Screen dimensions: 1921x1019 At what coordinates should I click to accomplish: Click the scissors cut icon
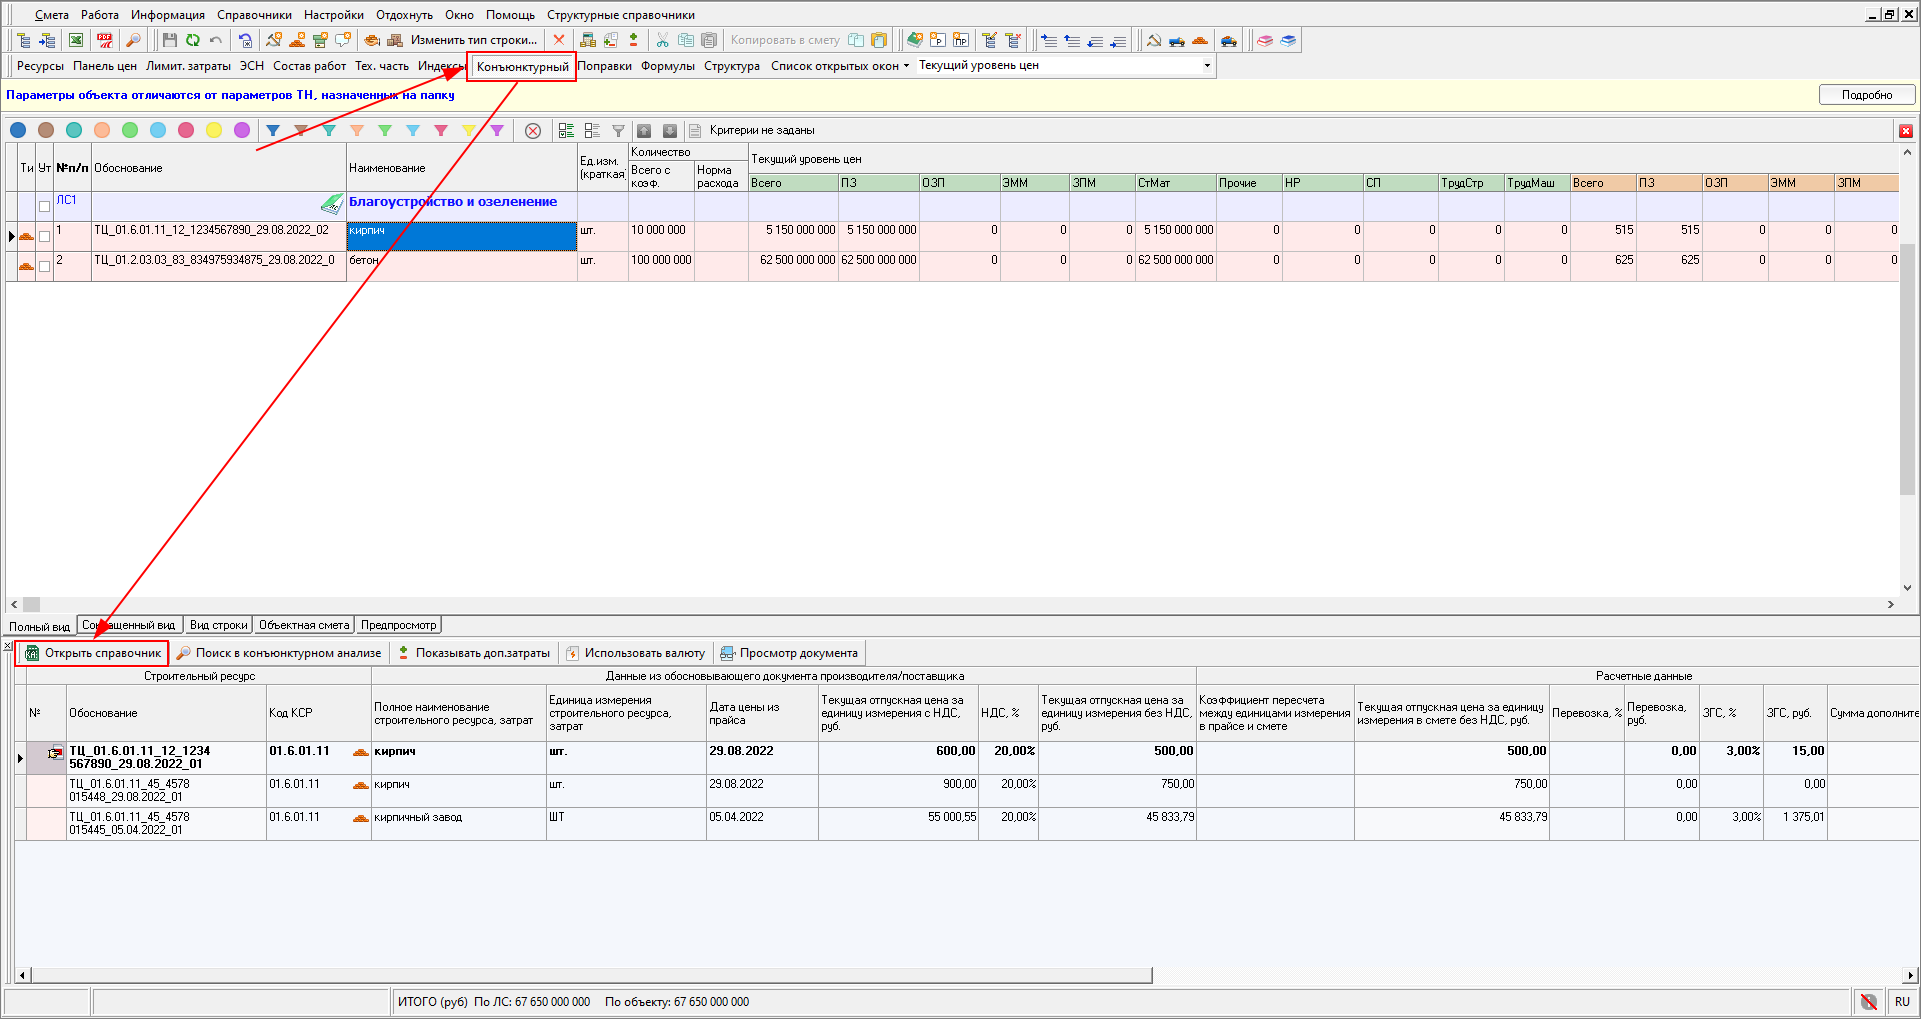662,40
